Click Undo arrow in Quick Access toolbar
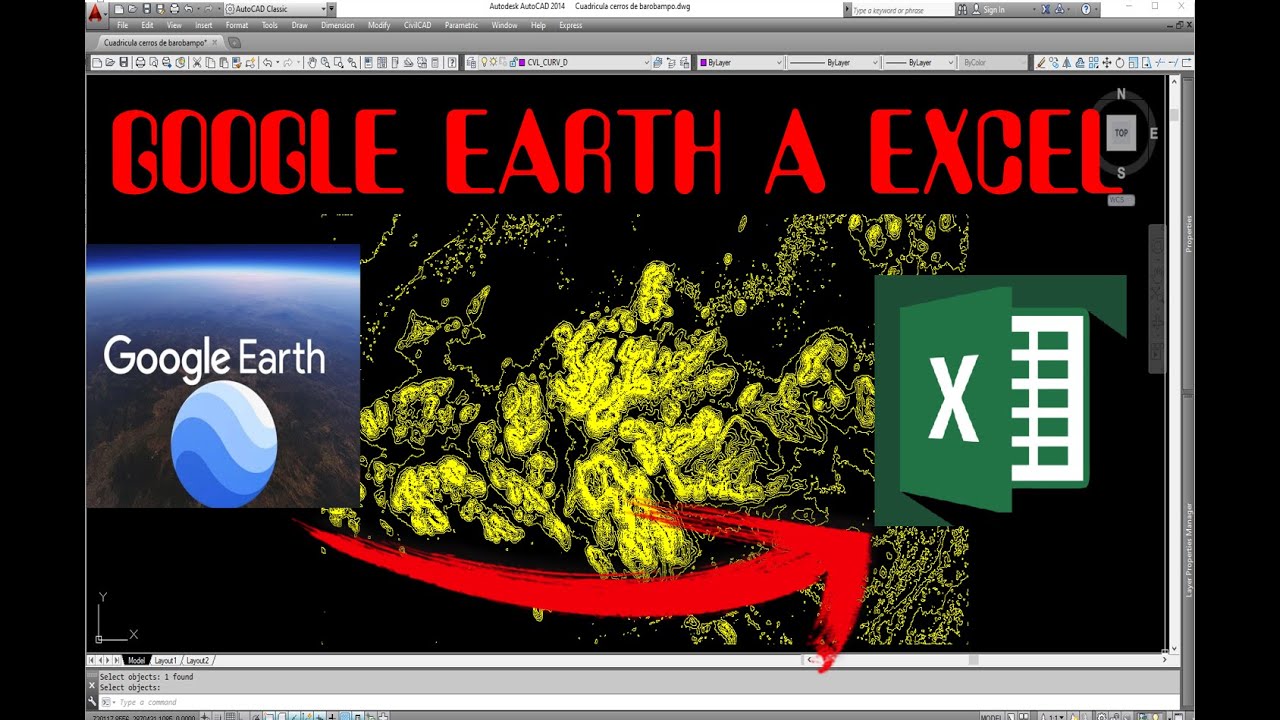The height and width of the screenshot is (720, 1280). coord(188,9)
